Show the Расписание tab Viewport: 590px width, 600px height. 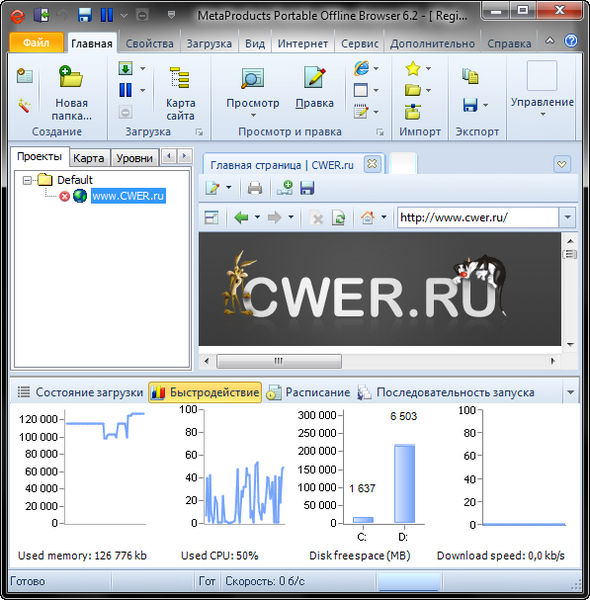308,392
